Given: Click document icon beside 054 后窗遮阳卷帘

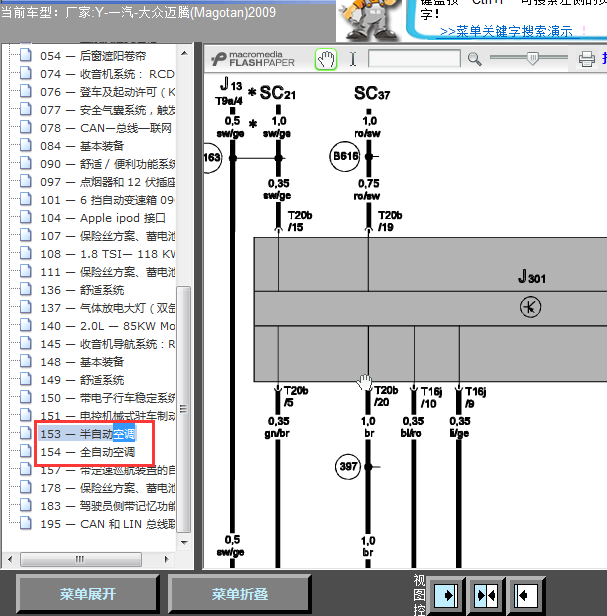Looking at the screenshot, I should [26, 55].
